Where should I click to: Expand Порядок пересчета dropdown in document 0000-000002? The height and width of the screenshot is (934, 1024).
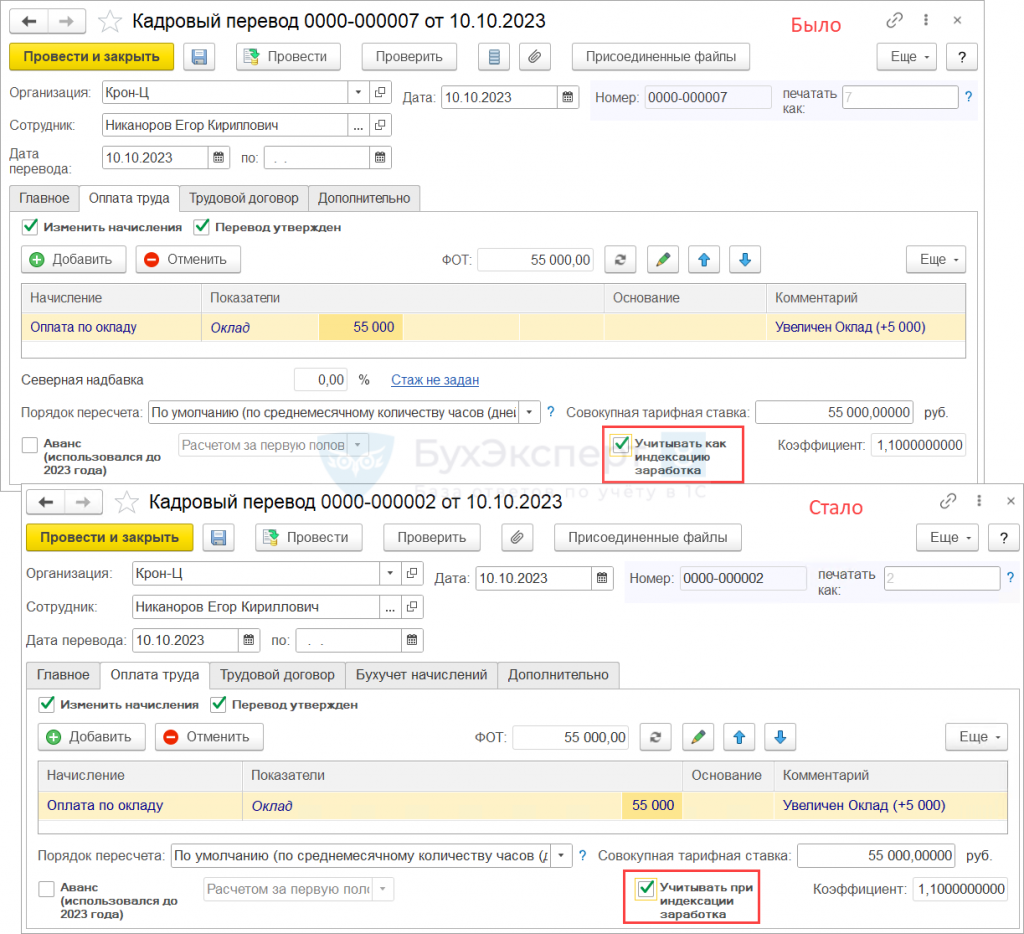pyautogui.click(x=563, y=856)
